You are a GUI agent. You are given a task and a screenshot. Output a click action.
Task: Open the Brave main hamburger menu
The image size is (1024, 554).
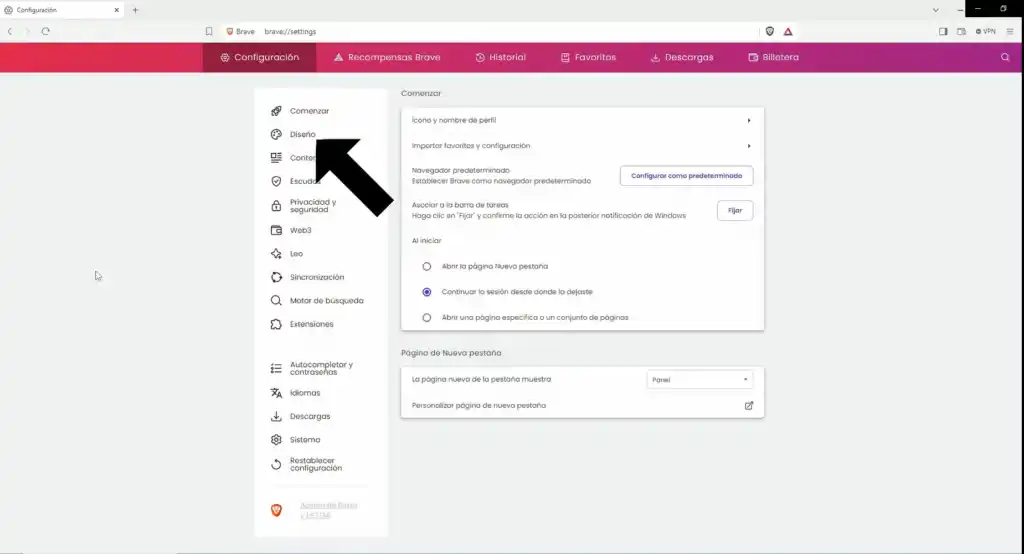point(1010,31)
